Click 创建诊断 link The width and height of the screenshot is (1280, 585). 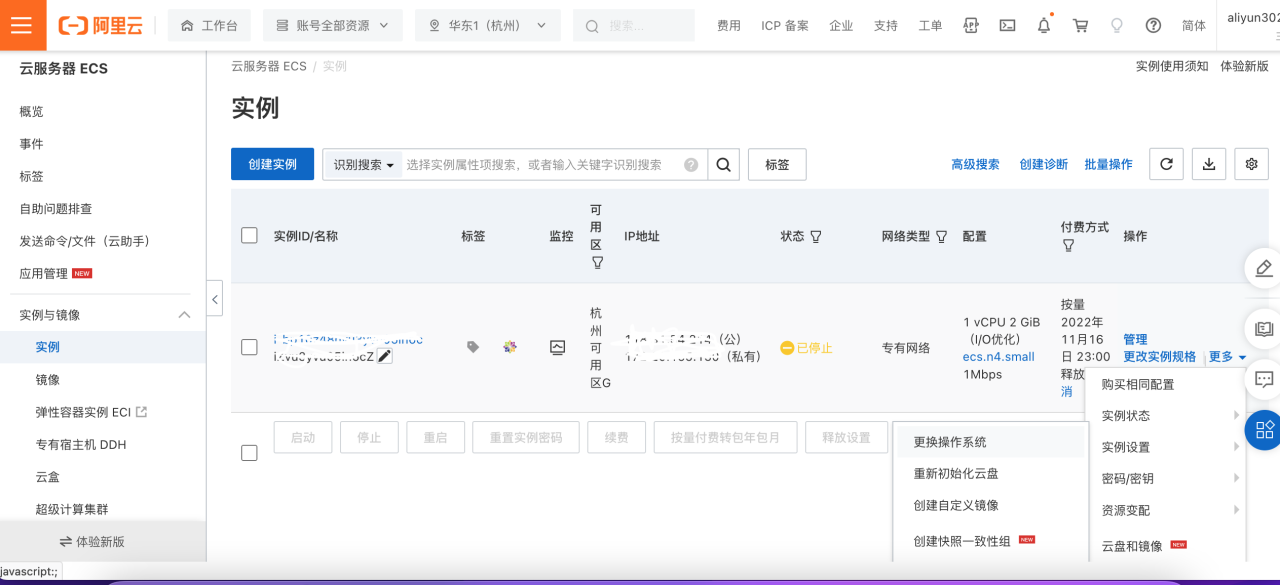click(1044, 164)
